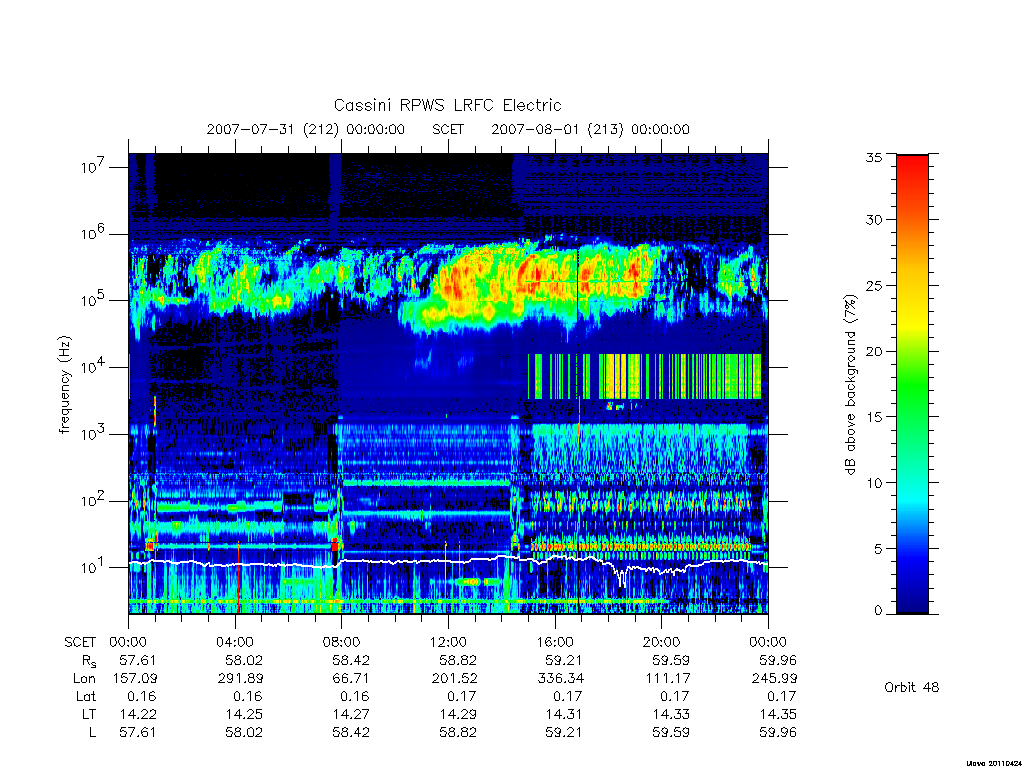Viewport: 1024px width, 768px height.
Task: Click the 'Orbit 48' label
Action: point(912,687)
